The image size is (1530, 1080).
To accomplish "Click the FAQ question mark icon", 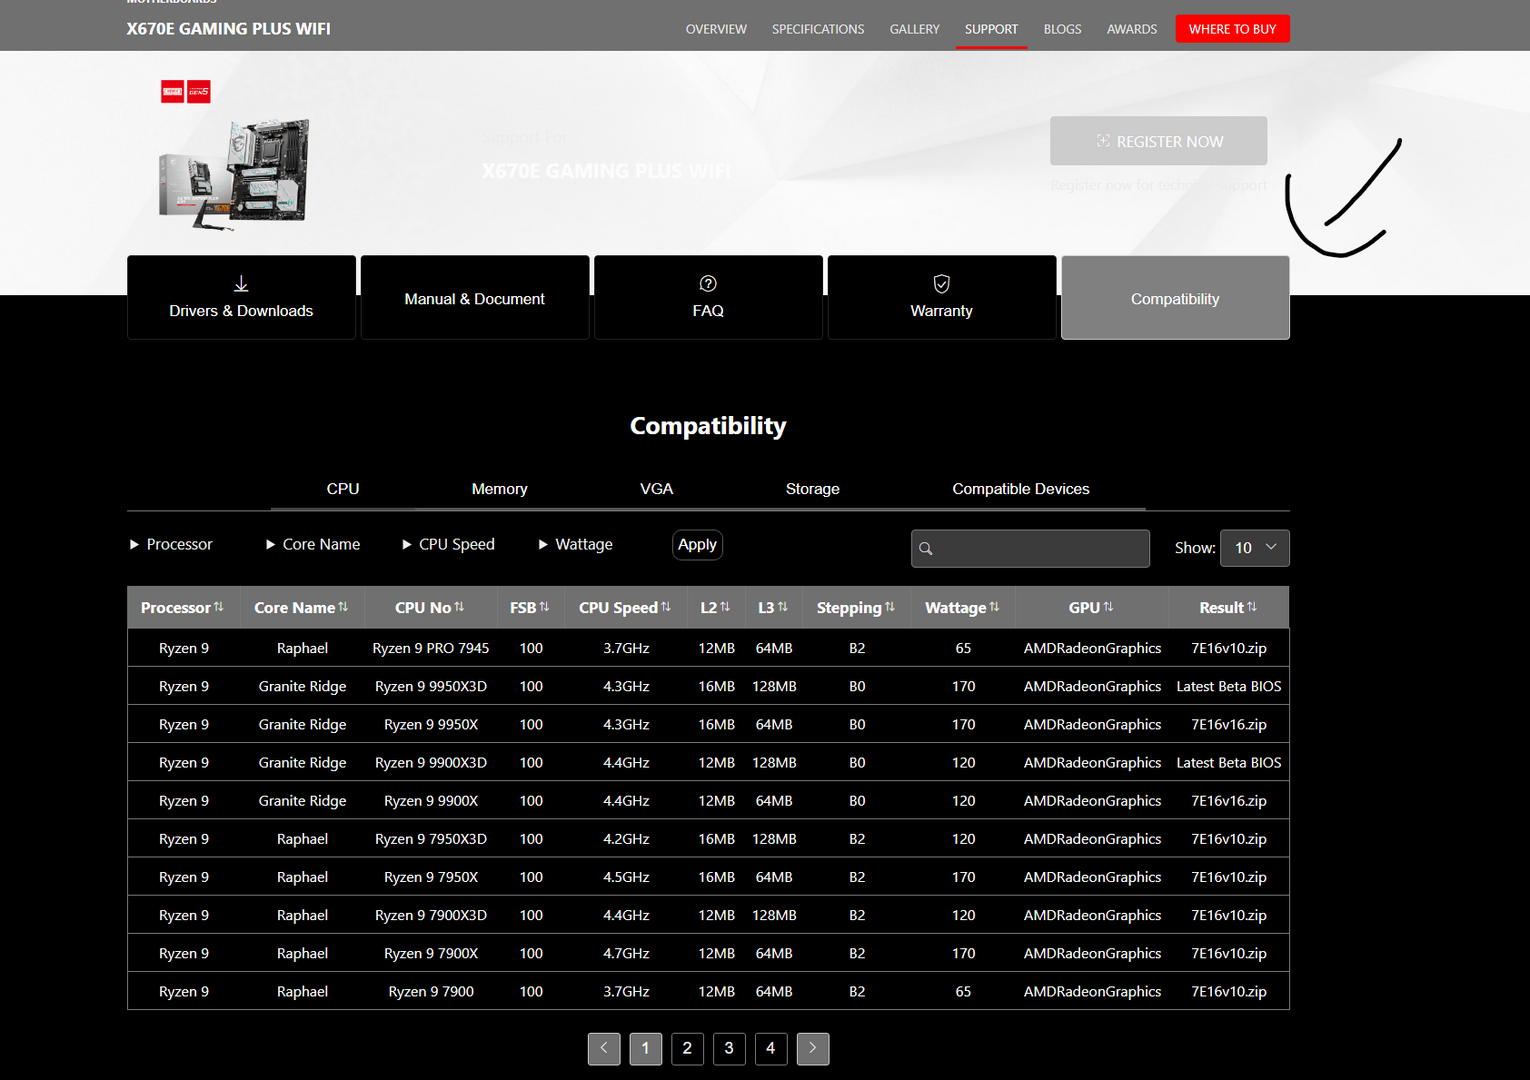I will (x=708, y=284).
